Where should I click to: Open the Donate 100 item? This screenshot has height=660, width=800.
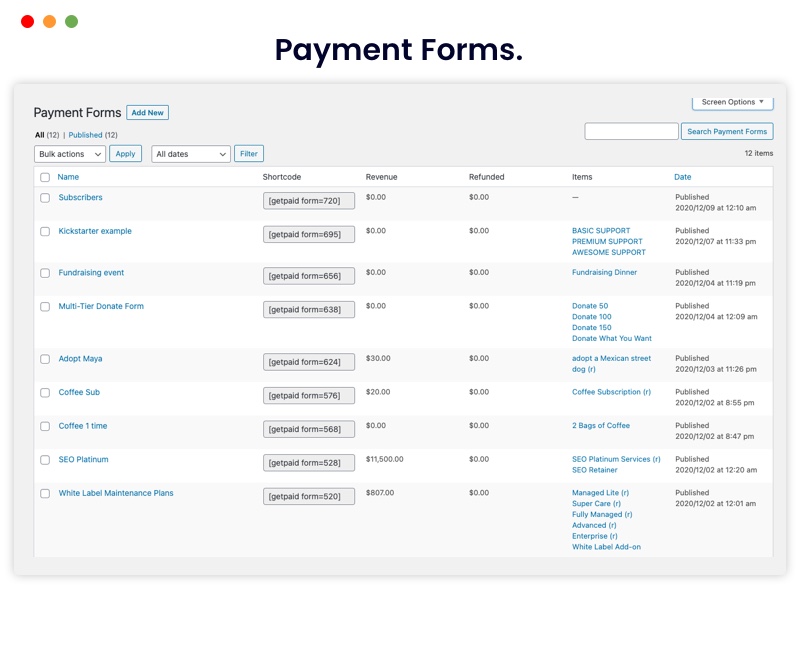click(x=592, y=317)
